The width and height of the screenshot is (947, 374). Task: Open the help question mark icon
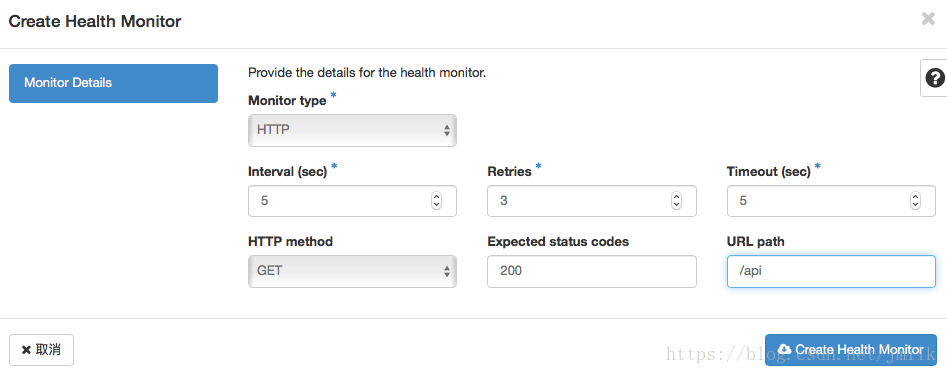935,78
